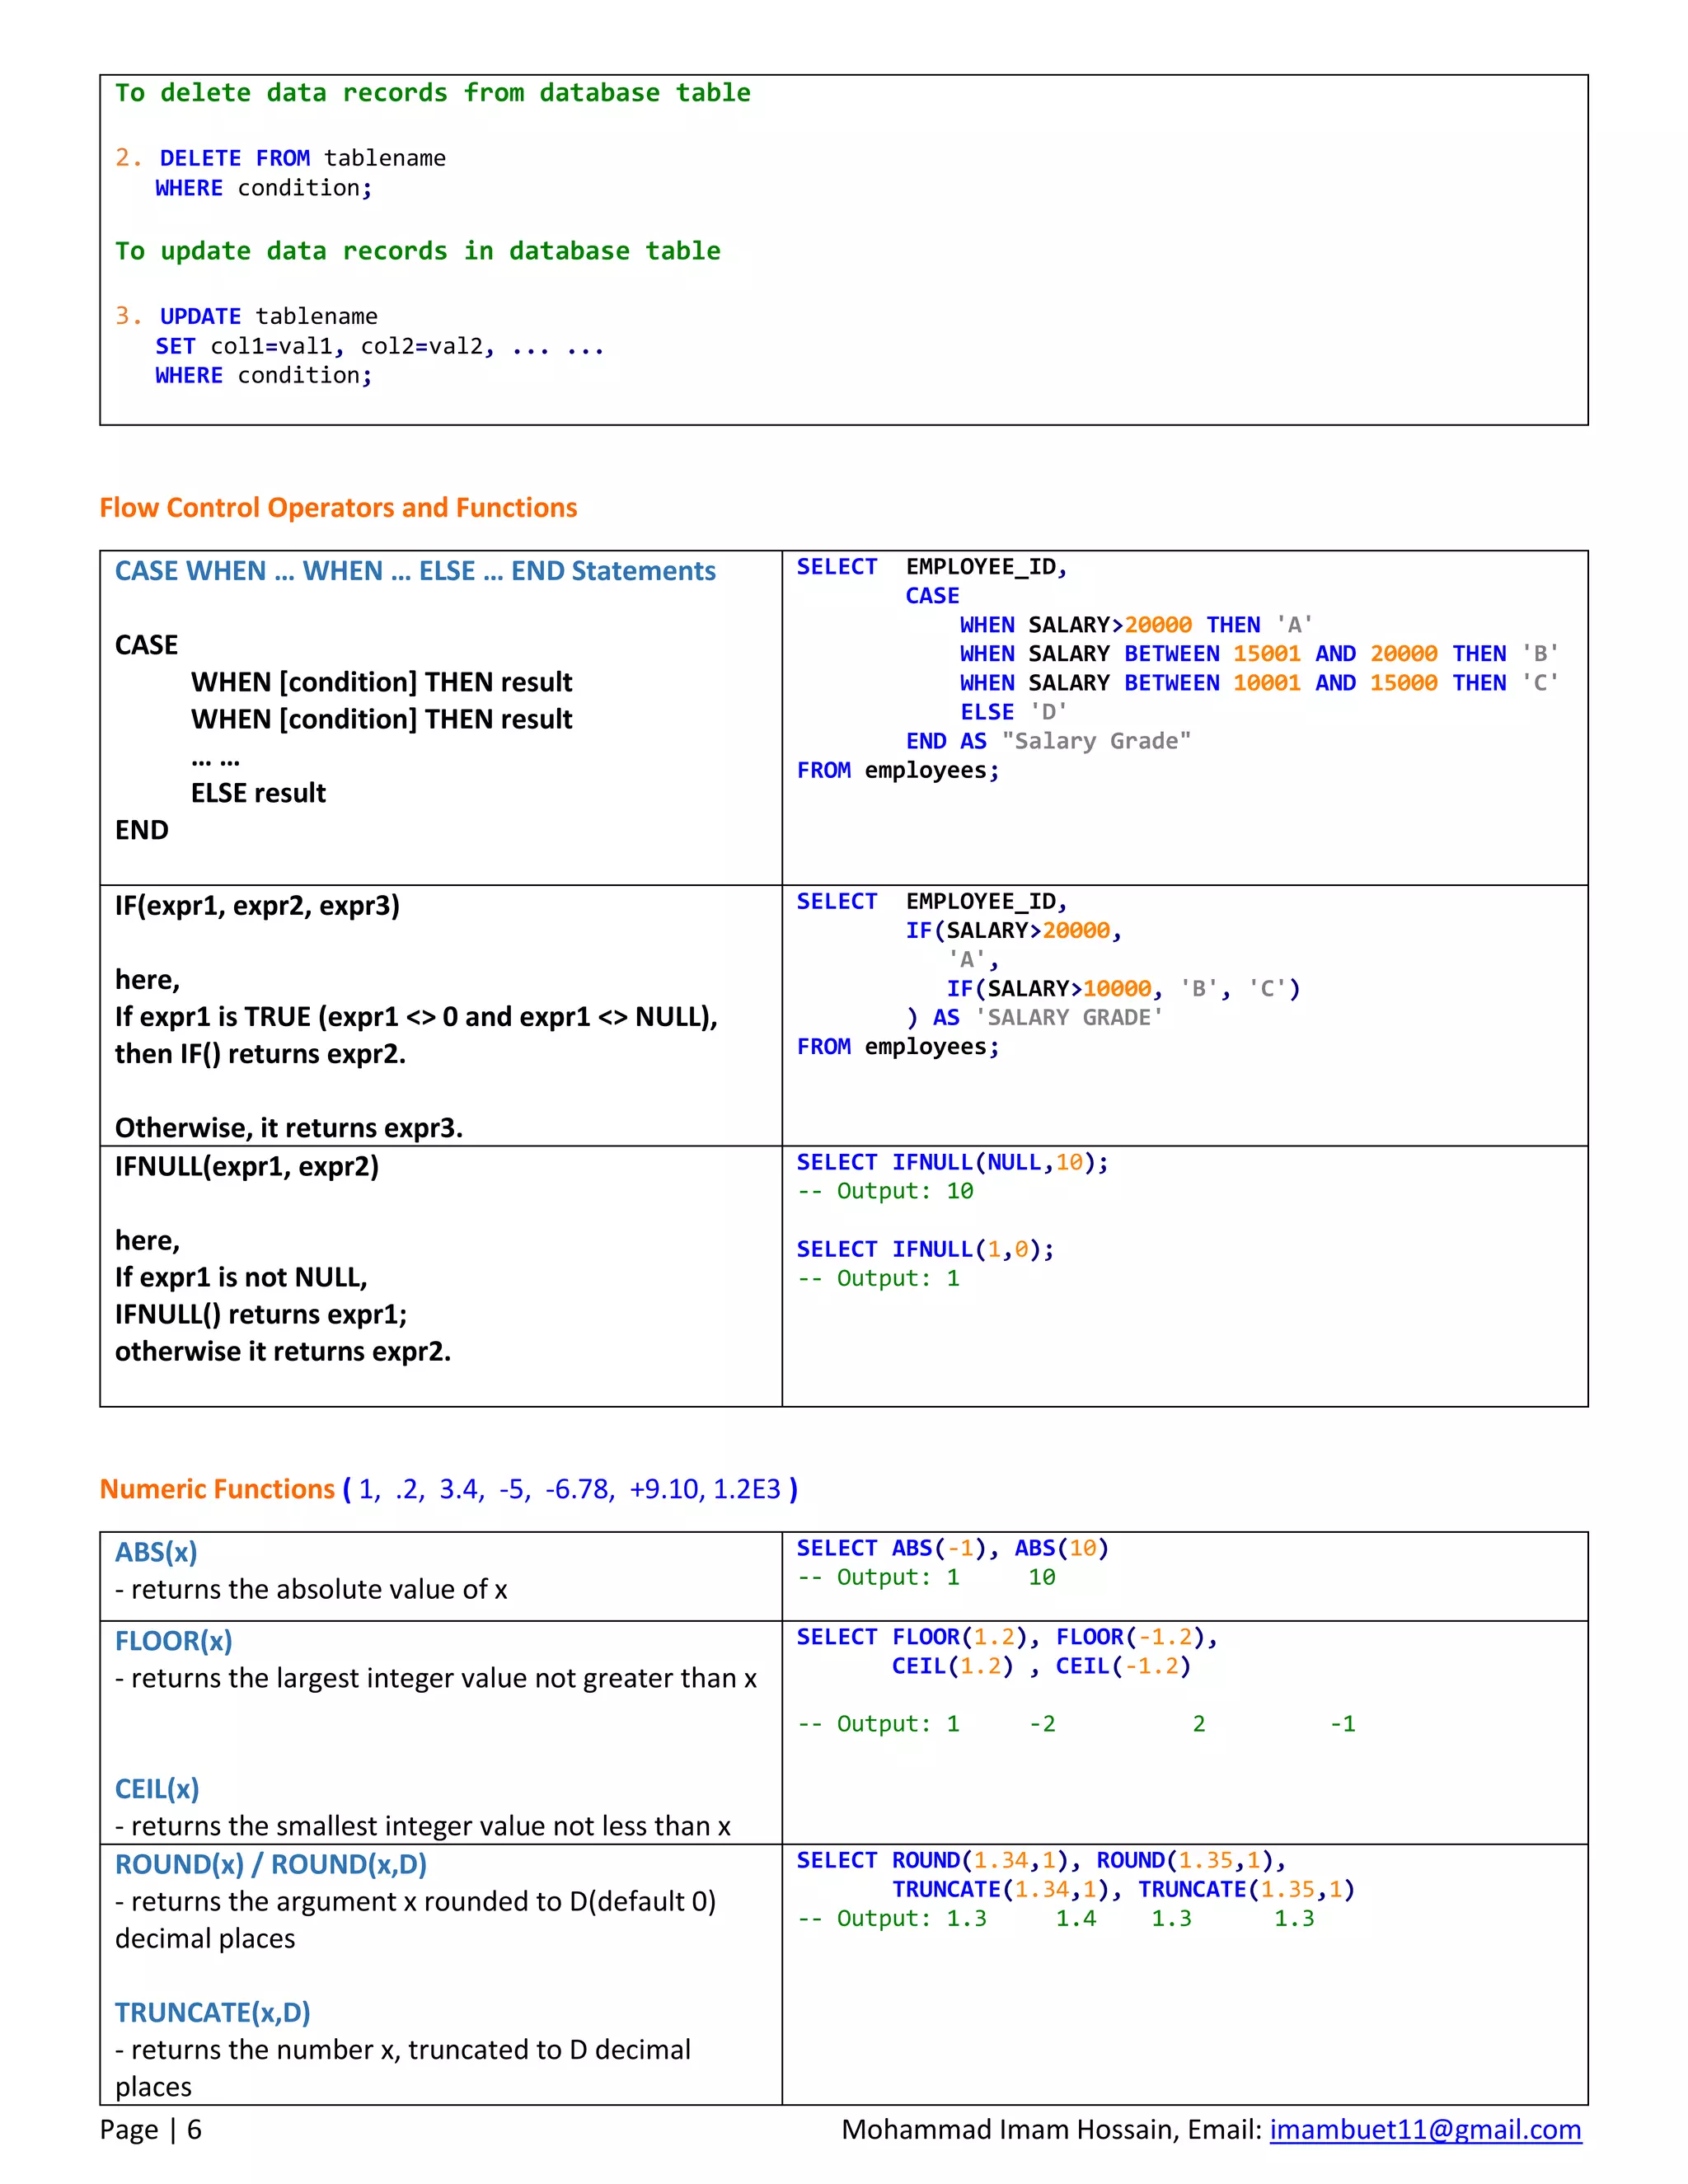Click the 'SALARY GRADE' alias in IF example
This screenshot has width=1688, height=2184.
click(1068, 1017)
